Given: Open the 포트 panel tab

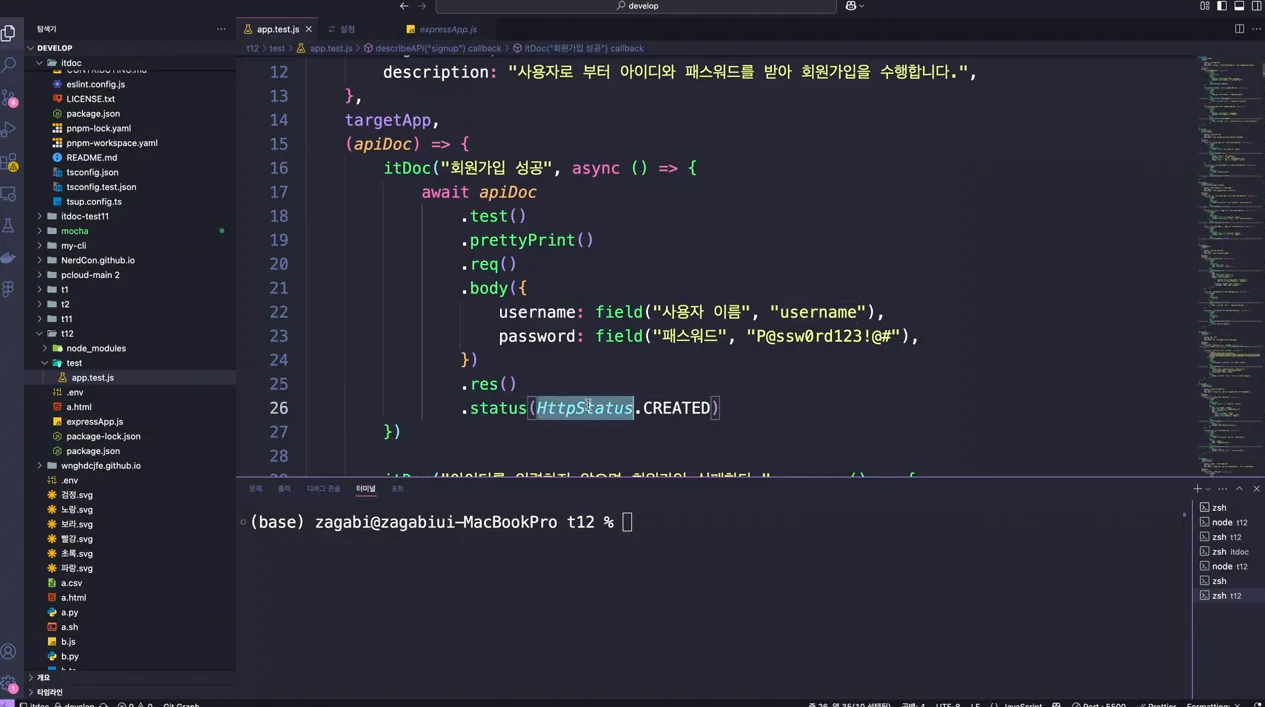Looking at the screenshot, I should pyautogui.click(x=397, y=488).
